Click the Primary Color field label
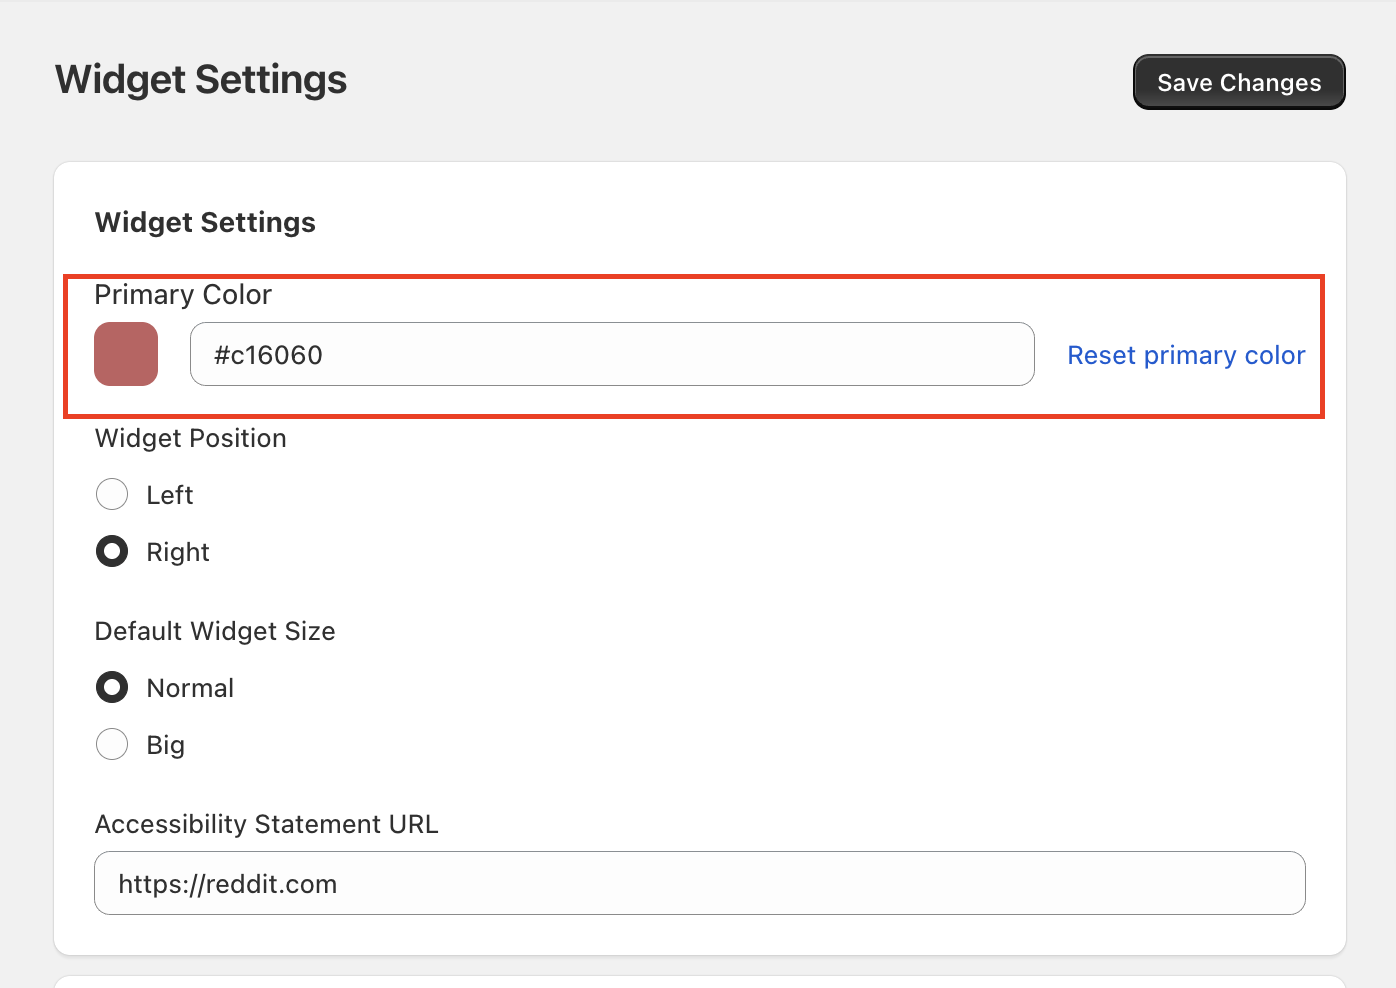Image resolution: width=1396 pixels, height=988 pixels. point(183,295)
